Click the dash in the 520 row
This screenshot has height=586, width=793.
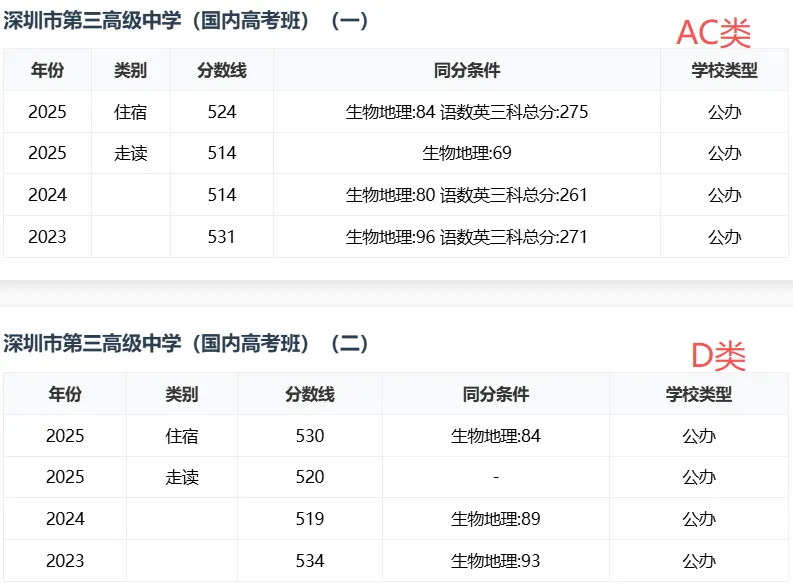[496, 477]
